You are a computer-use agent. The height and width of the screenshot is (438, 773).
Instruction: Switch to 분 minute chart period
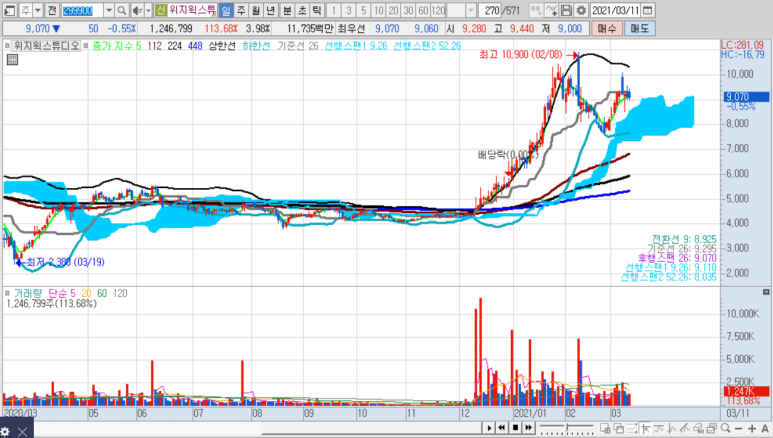(x=287, y=10)
